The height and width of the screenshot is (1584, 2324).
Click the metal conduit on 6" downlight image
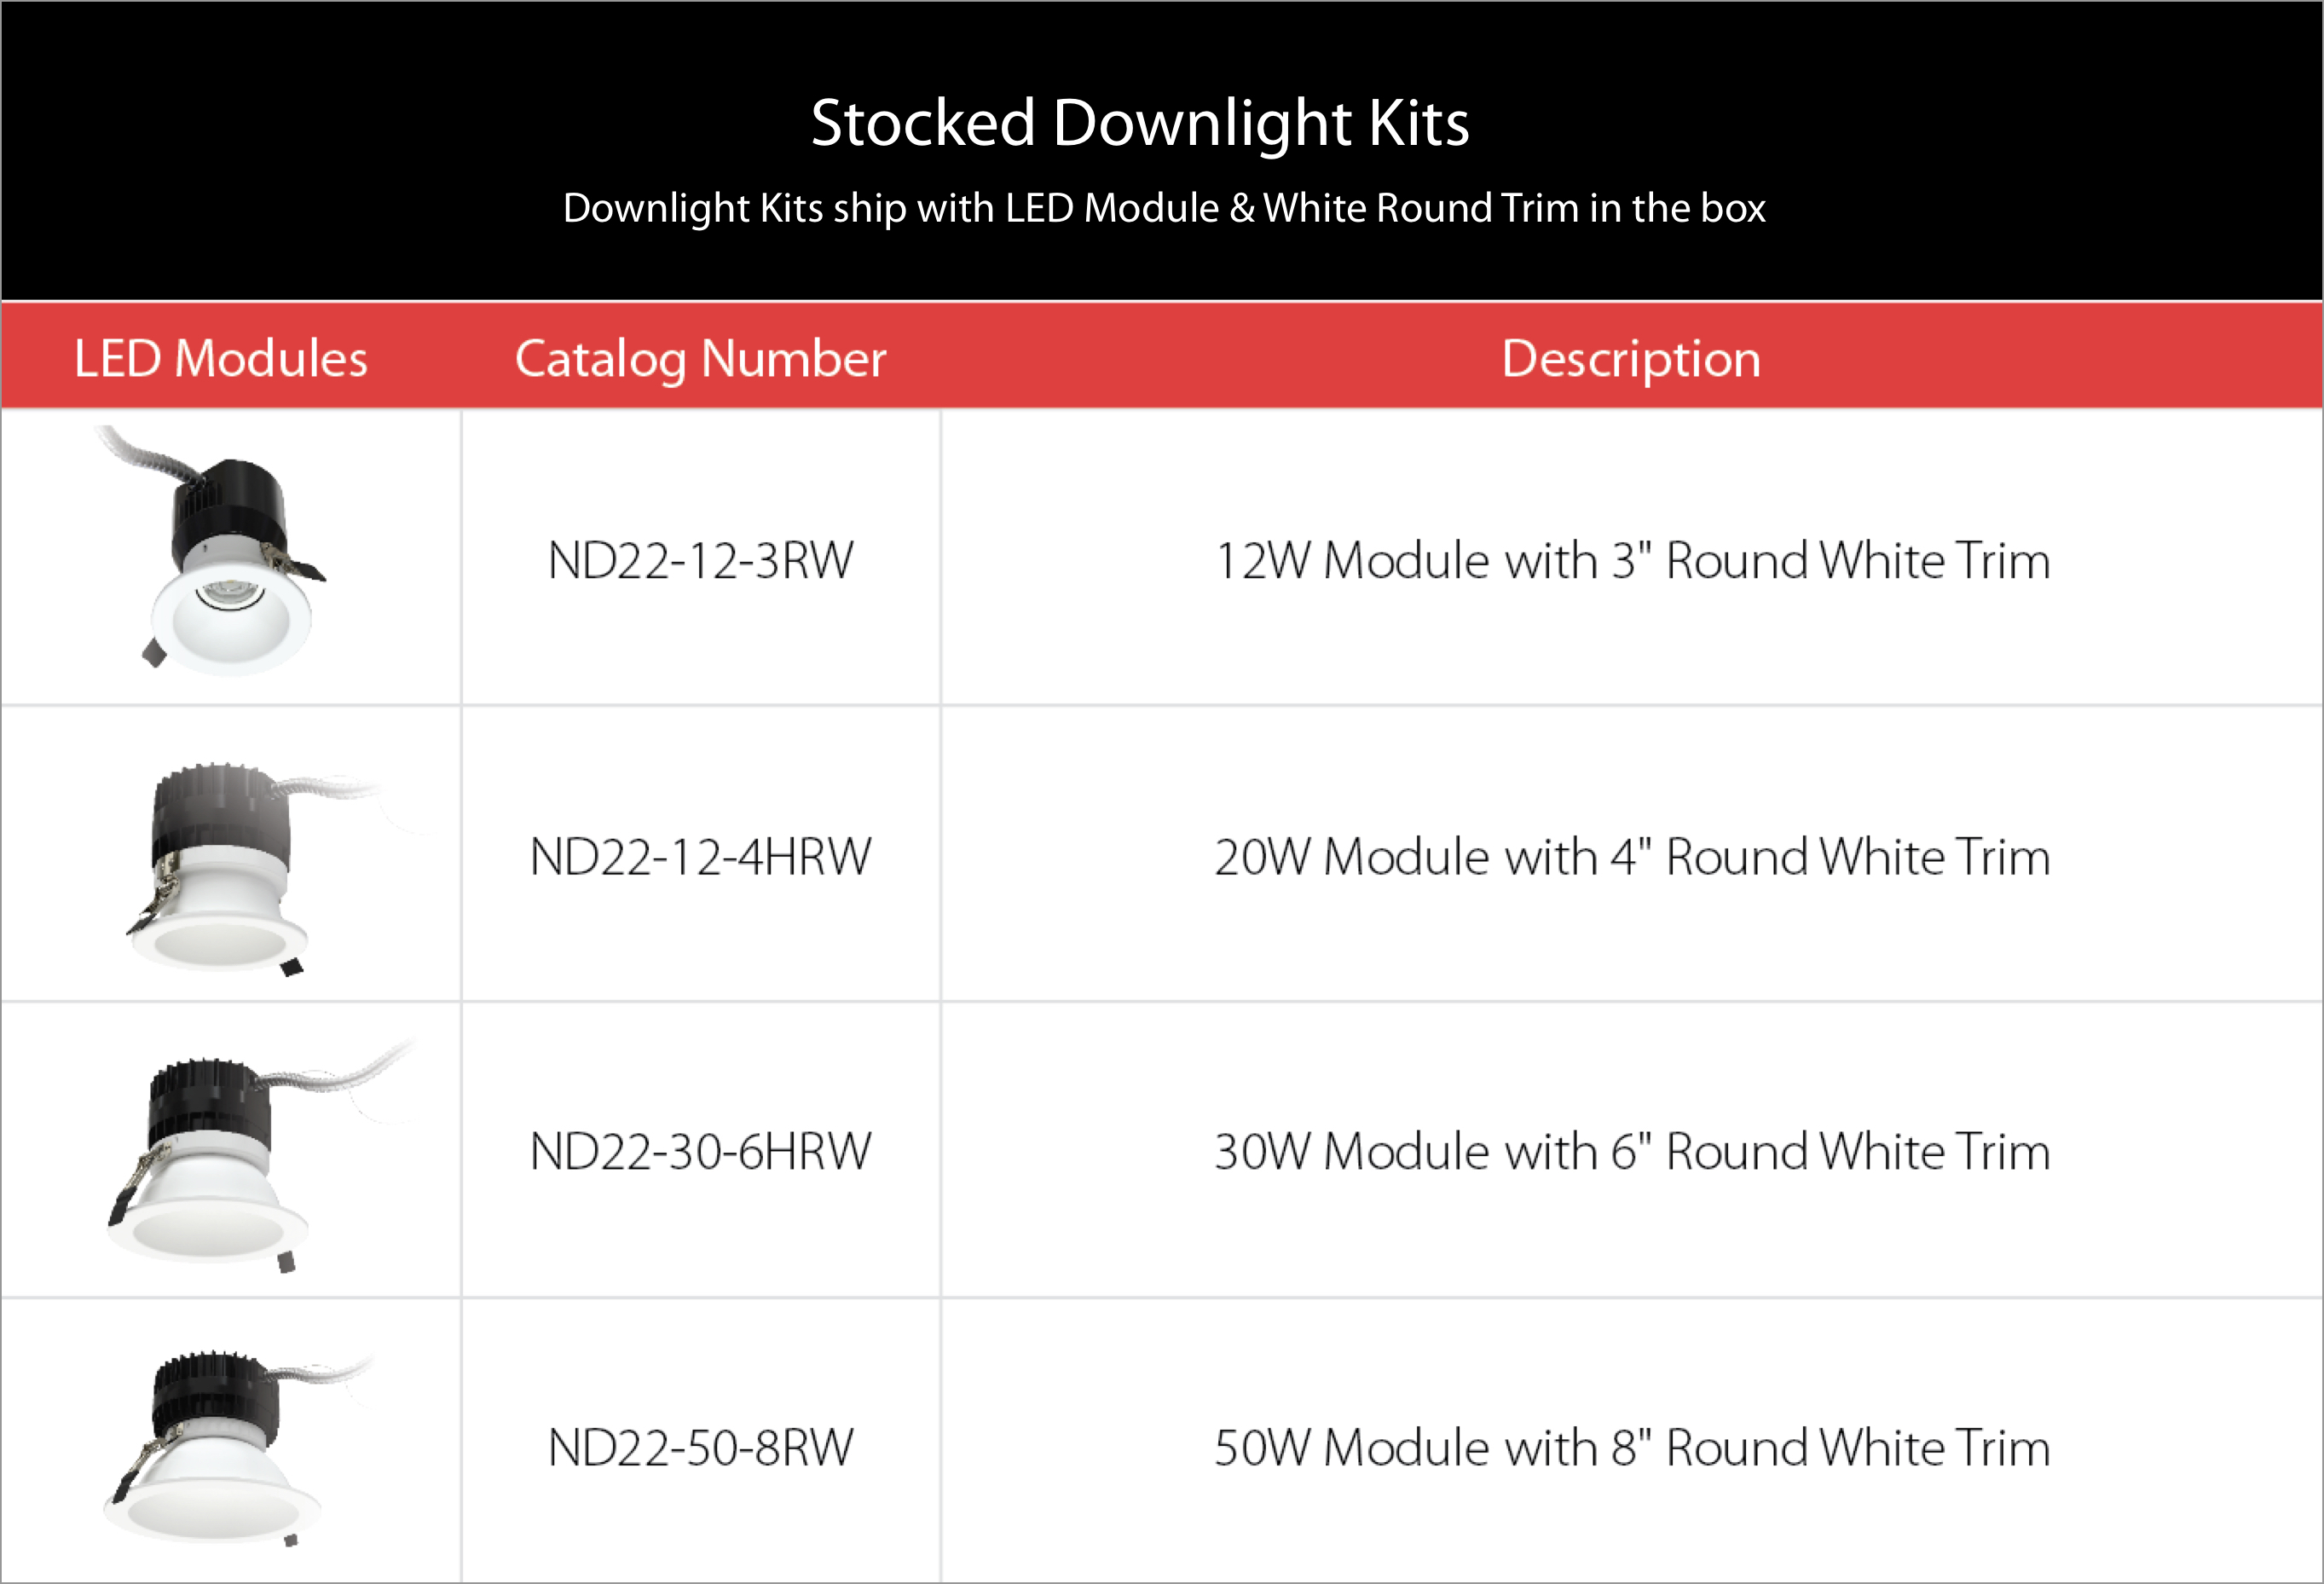340,1075
